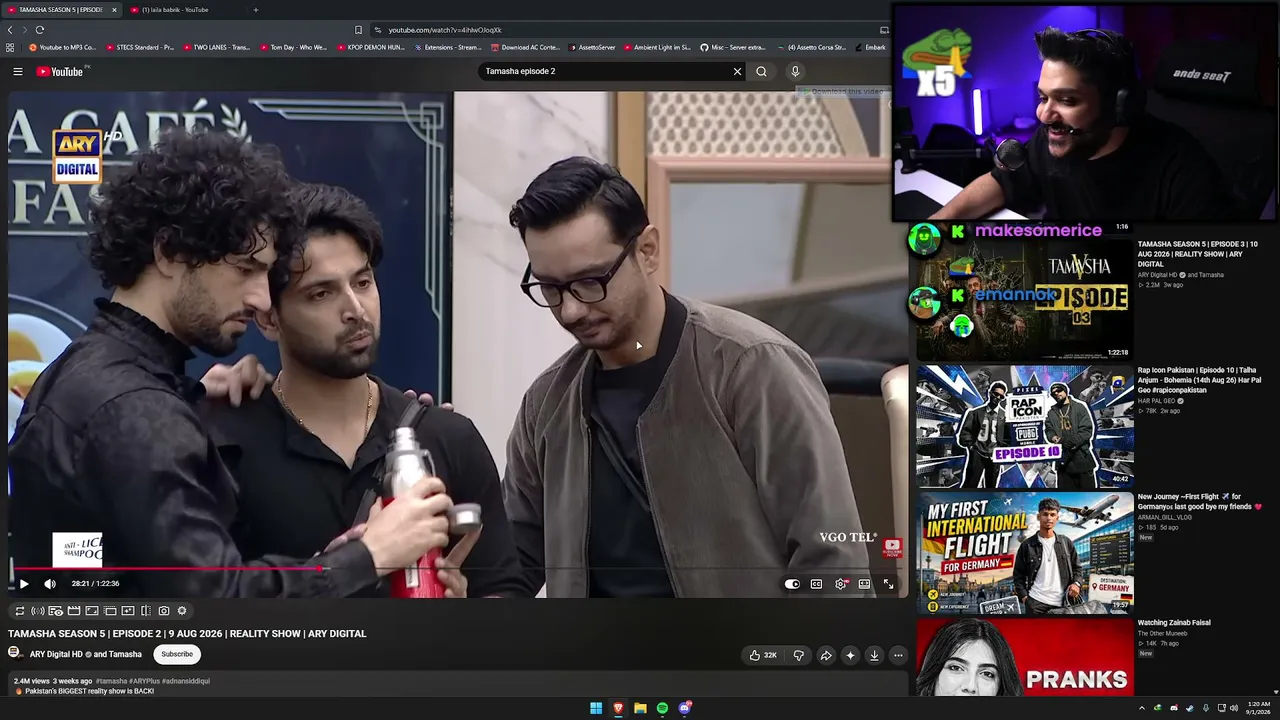This screenshot has height=720, width=1280.
Task: Open the Windows Start menu
Action: click(596, 708)
